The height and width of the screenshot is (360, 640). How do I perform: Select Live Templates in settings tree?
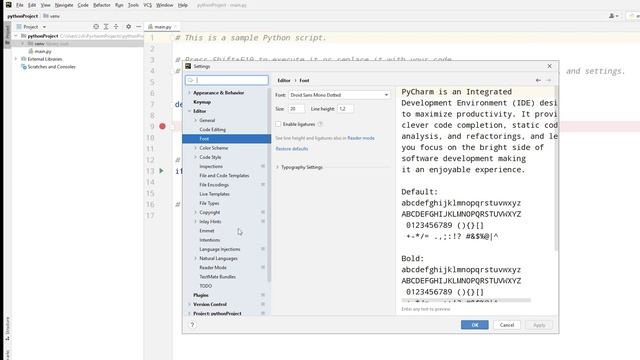coord(214,194)
